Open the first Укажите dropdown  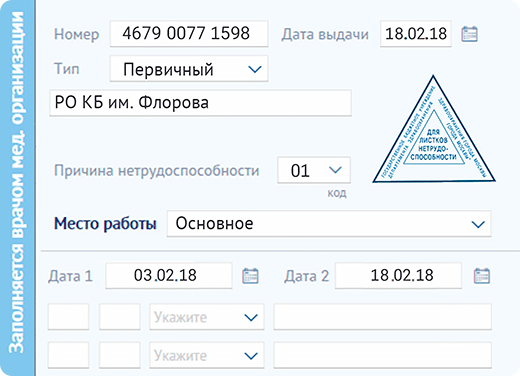[207, 317]
